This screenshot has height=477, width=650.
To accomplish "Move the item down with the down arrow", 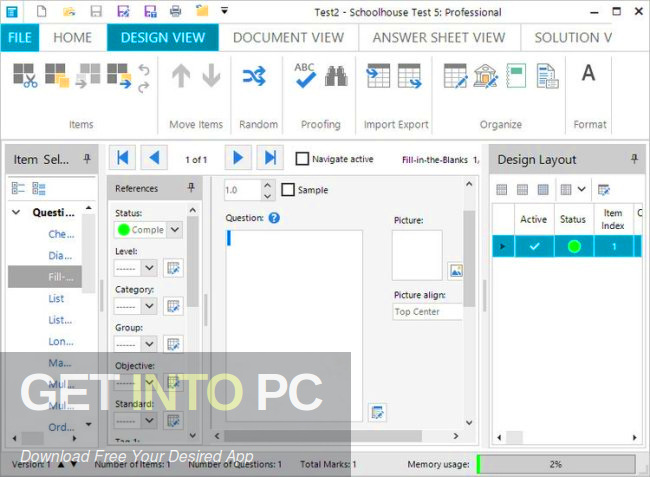I will click(x=211, y=75).
